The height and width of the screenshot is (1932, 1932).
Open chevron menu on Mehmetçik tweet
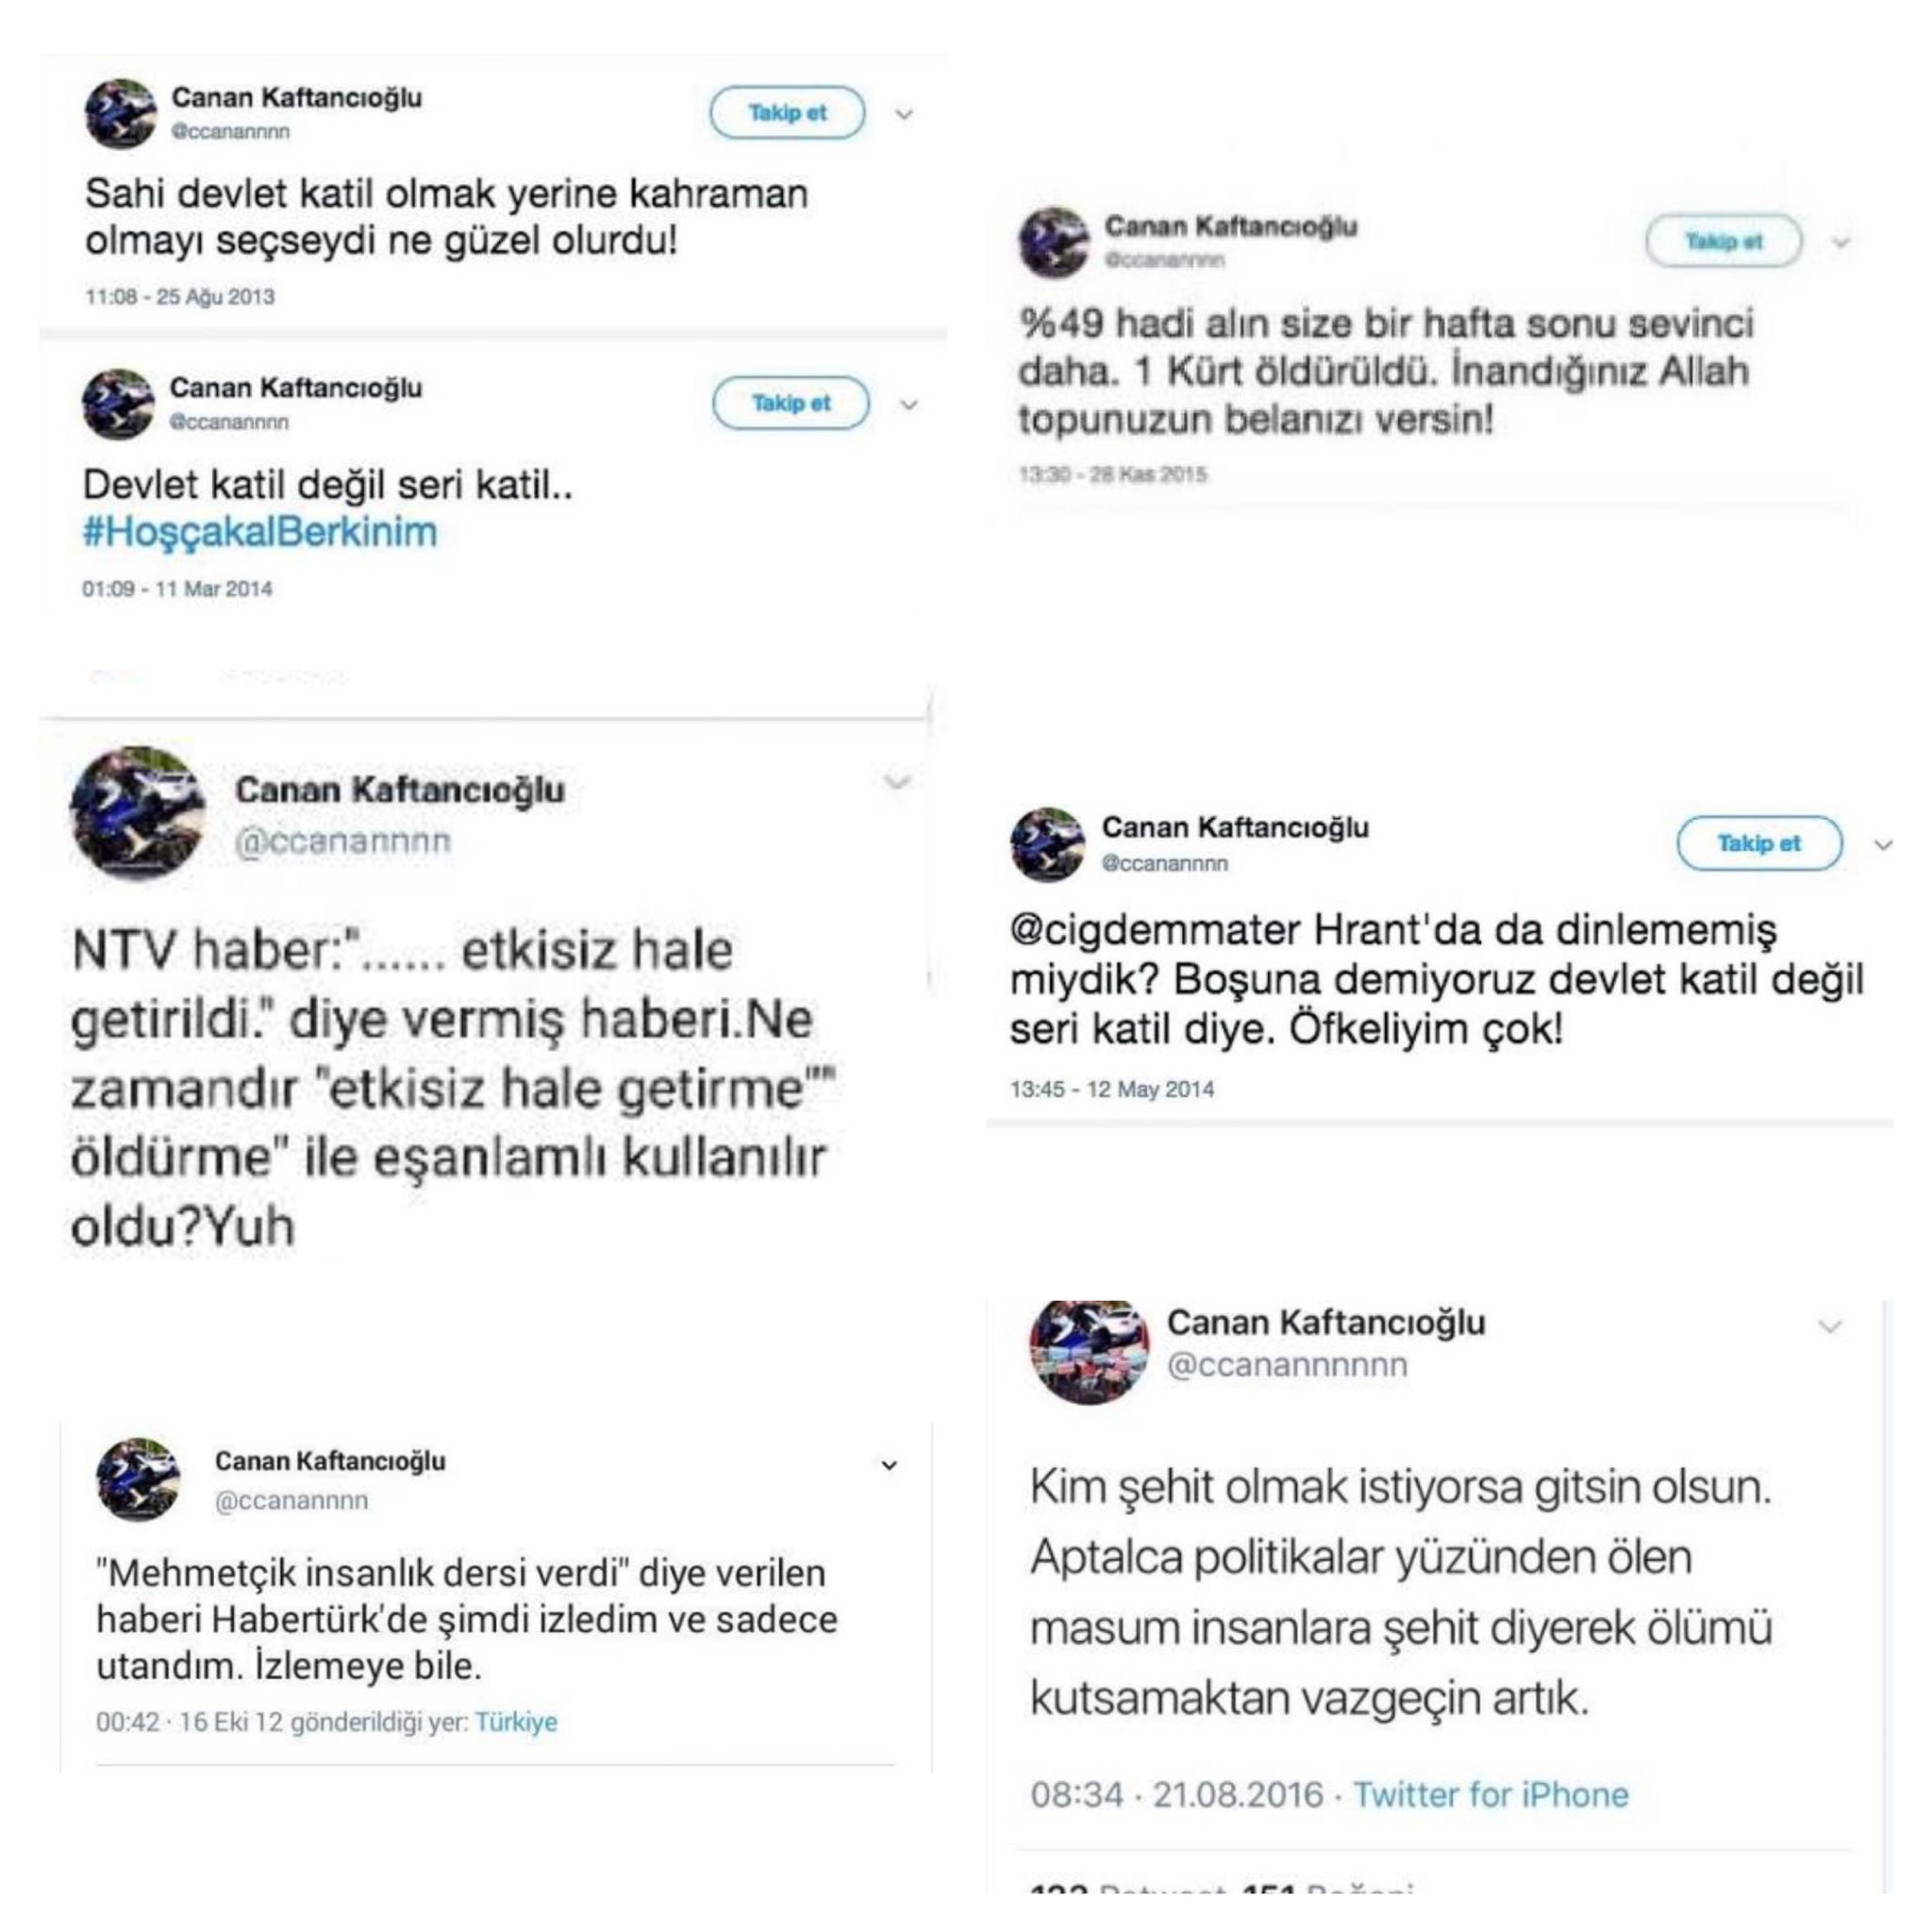[x=889, y=1466]
